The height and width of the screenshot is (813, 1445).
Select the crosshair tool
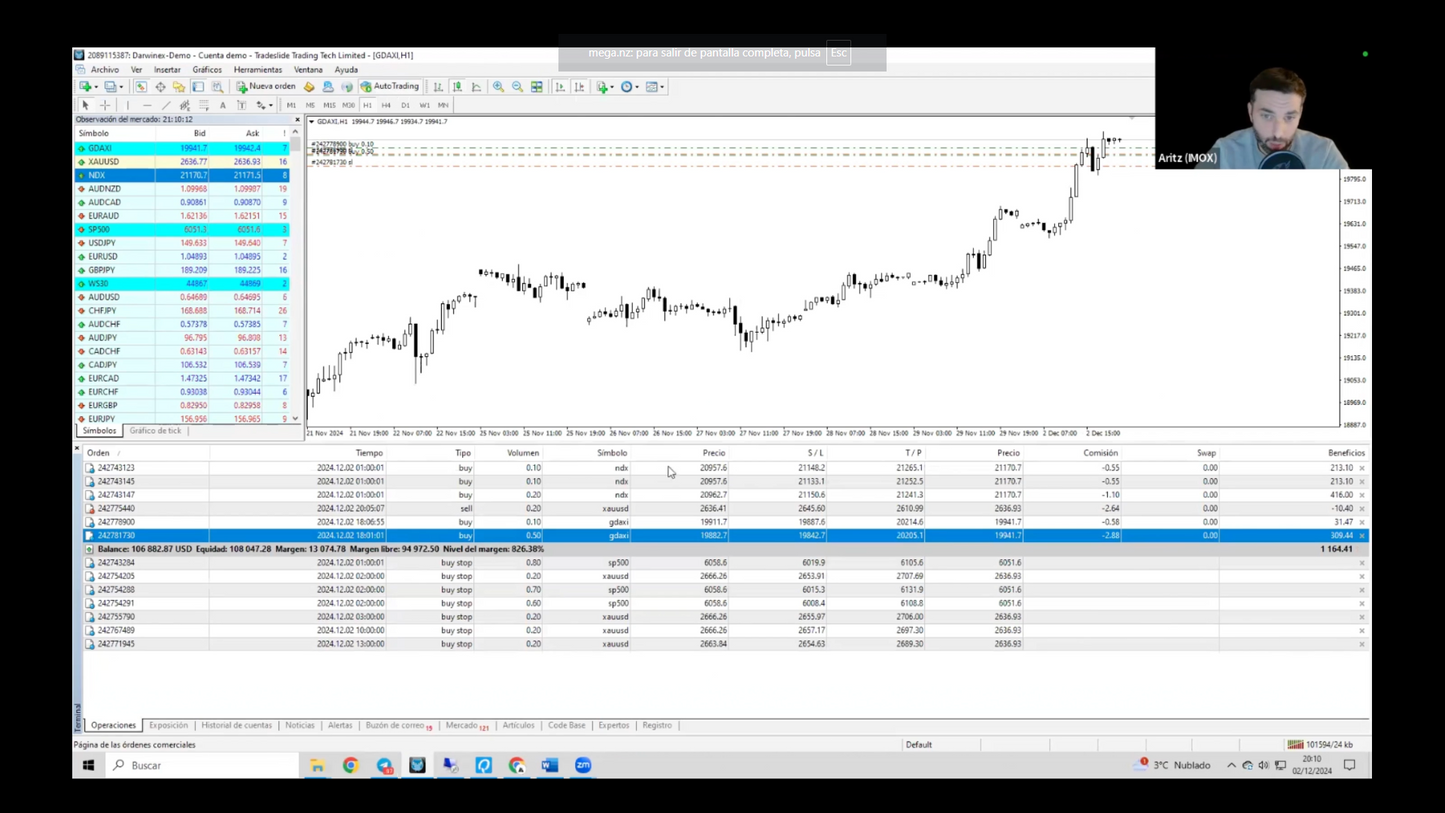point(104,105)
